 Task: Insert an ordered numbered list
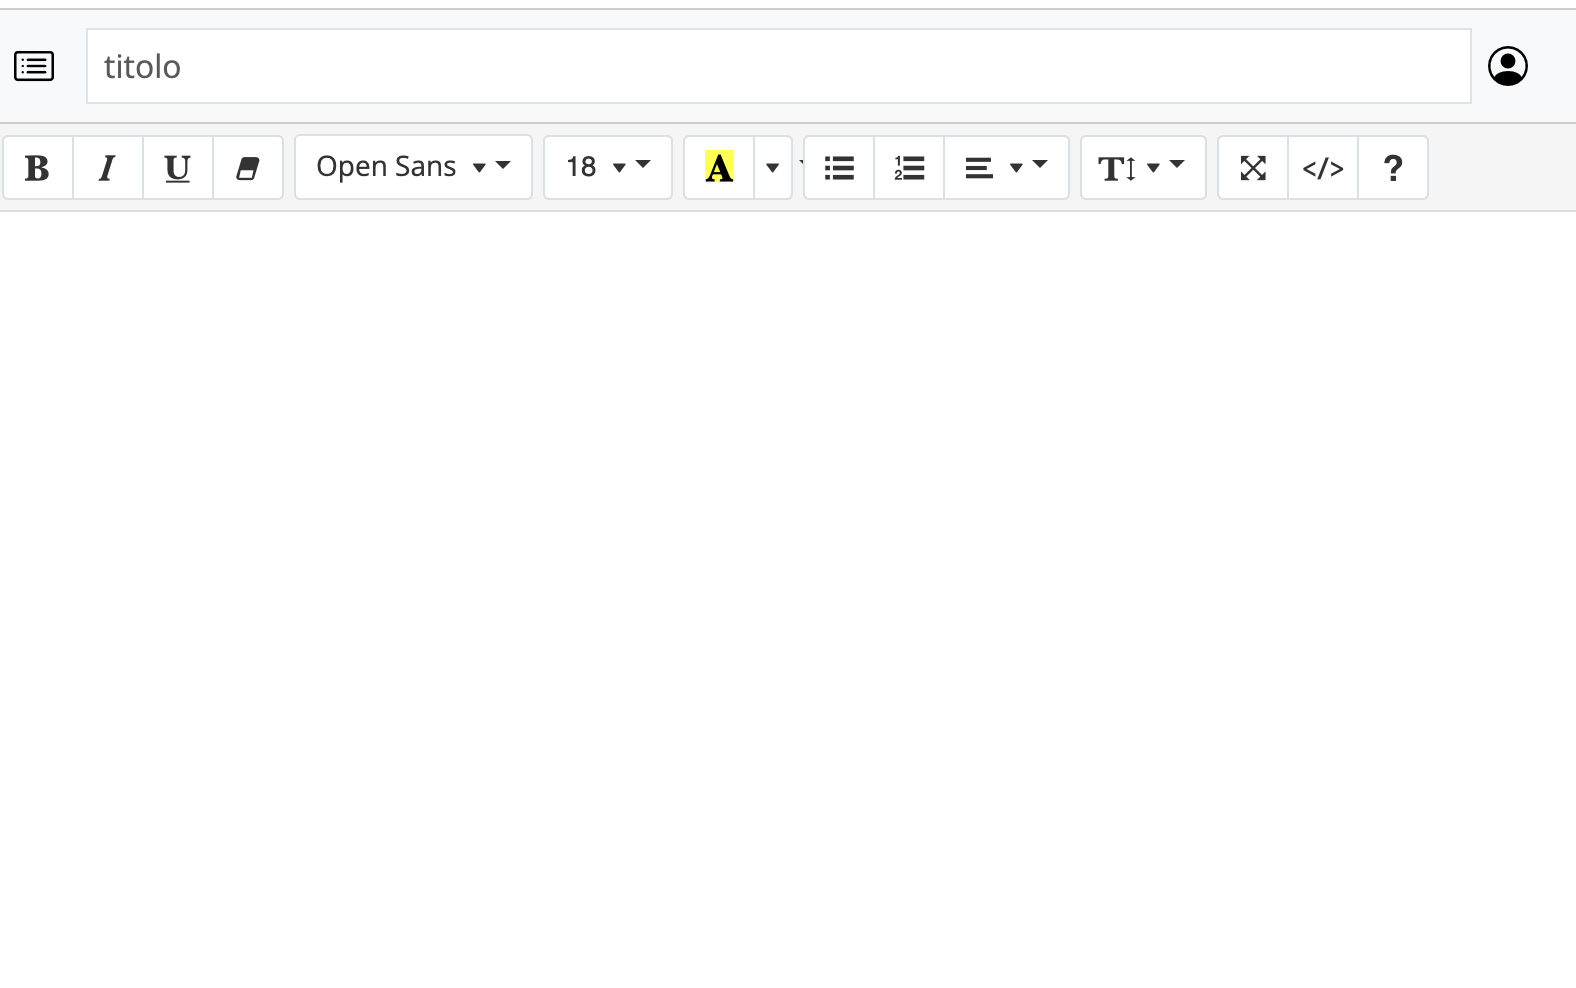[909, 168]
